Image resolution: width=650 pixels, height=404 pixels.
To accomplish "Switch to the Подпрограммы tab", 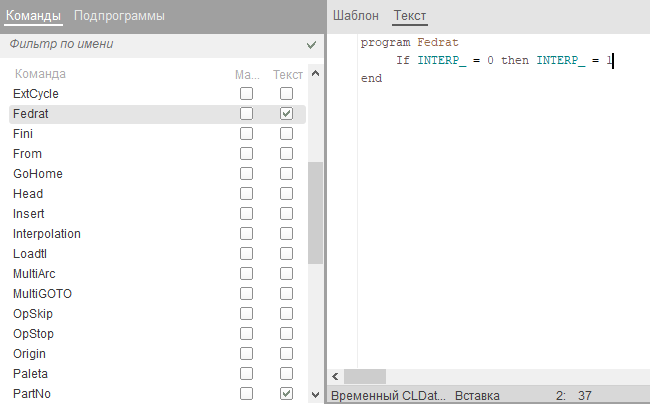I will (x=119, y=16).
